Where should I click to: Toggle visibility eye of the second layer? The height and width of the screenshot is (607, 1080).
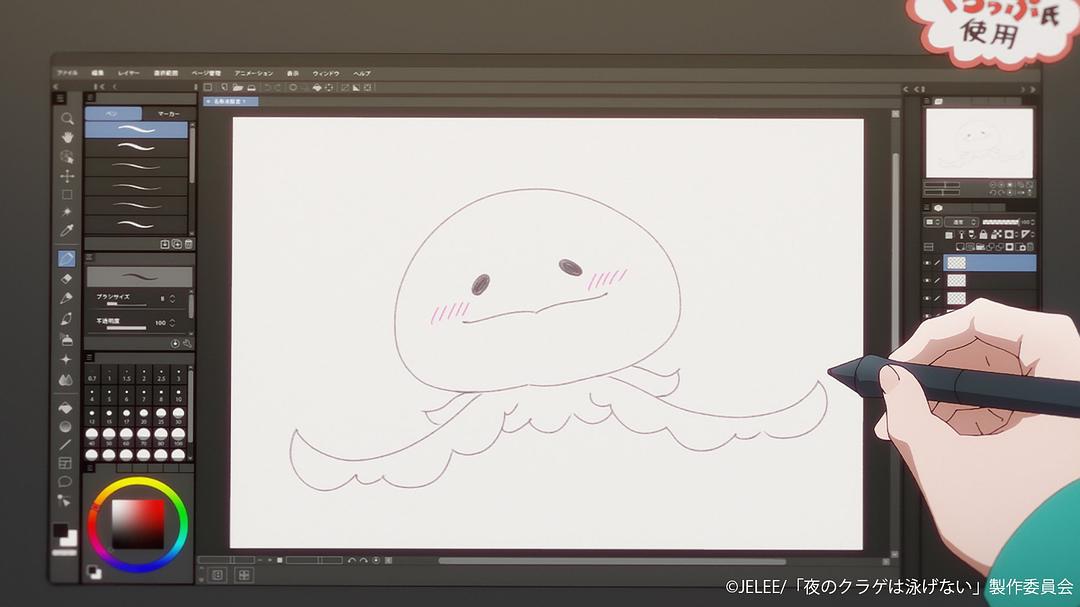[x=927, y=280]
